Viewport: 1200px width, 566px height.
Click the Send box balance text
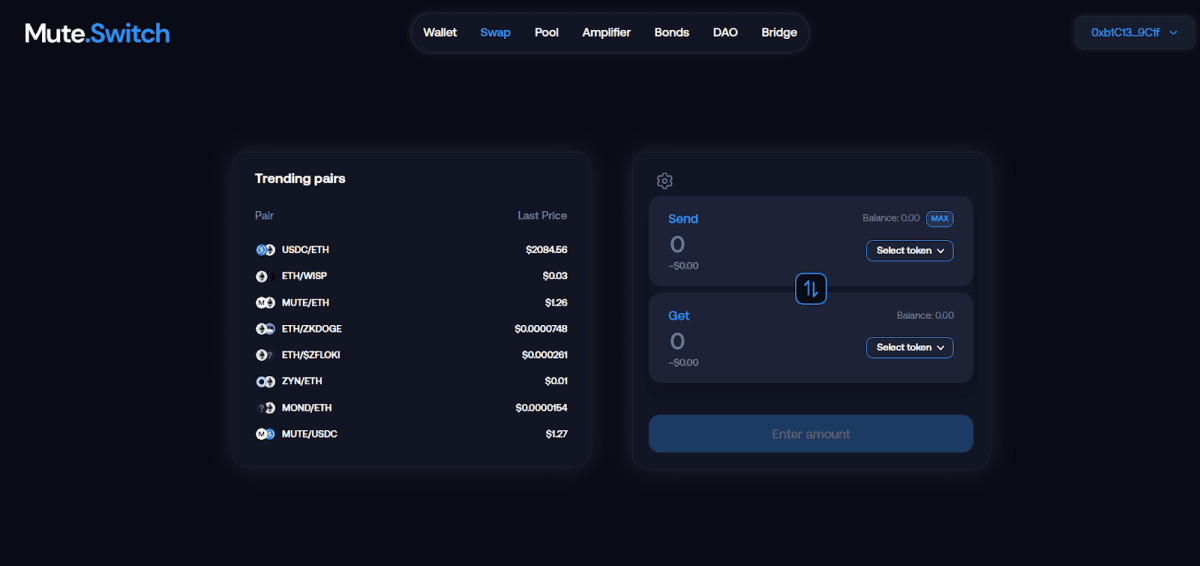tap(891, 218)
